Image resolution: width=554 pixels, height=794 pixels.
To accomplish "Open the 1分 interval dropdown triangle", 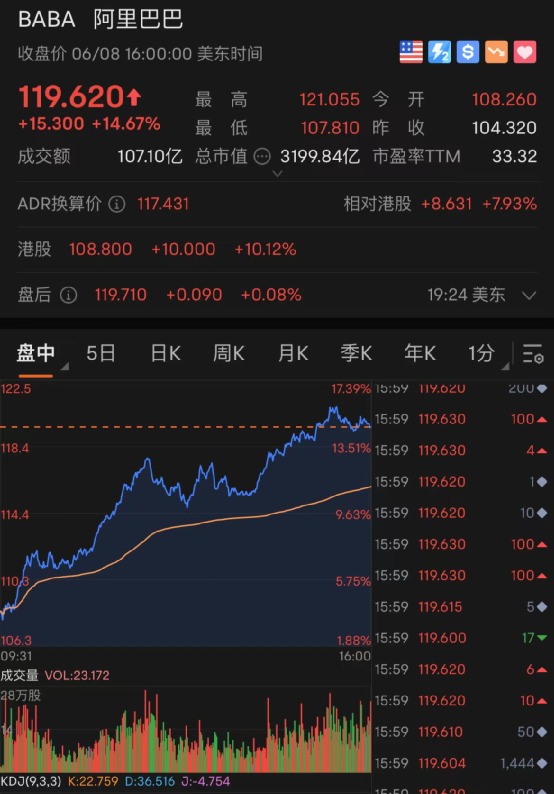I will click(505, 366).
